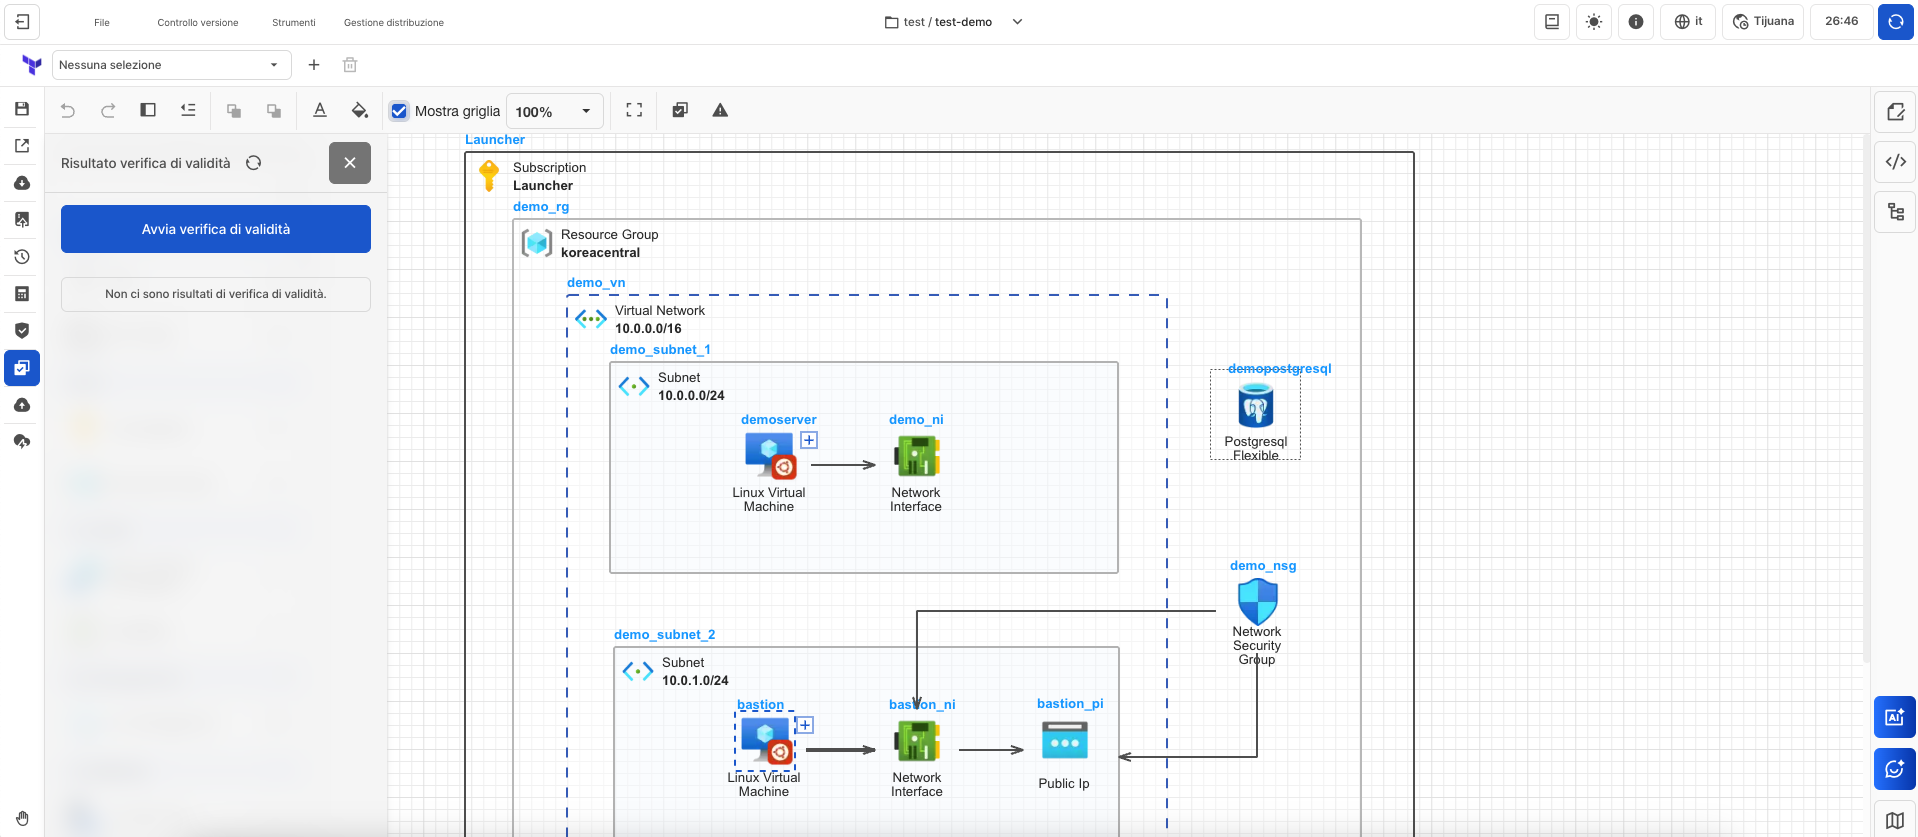Click the undo arrow icon
The image size is (1918, 837).
point(68,111)
